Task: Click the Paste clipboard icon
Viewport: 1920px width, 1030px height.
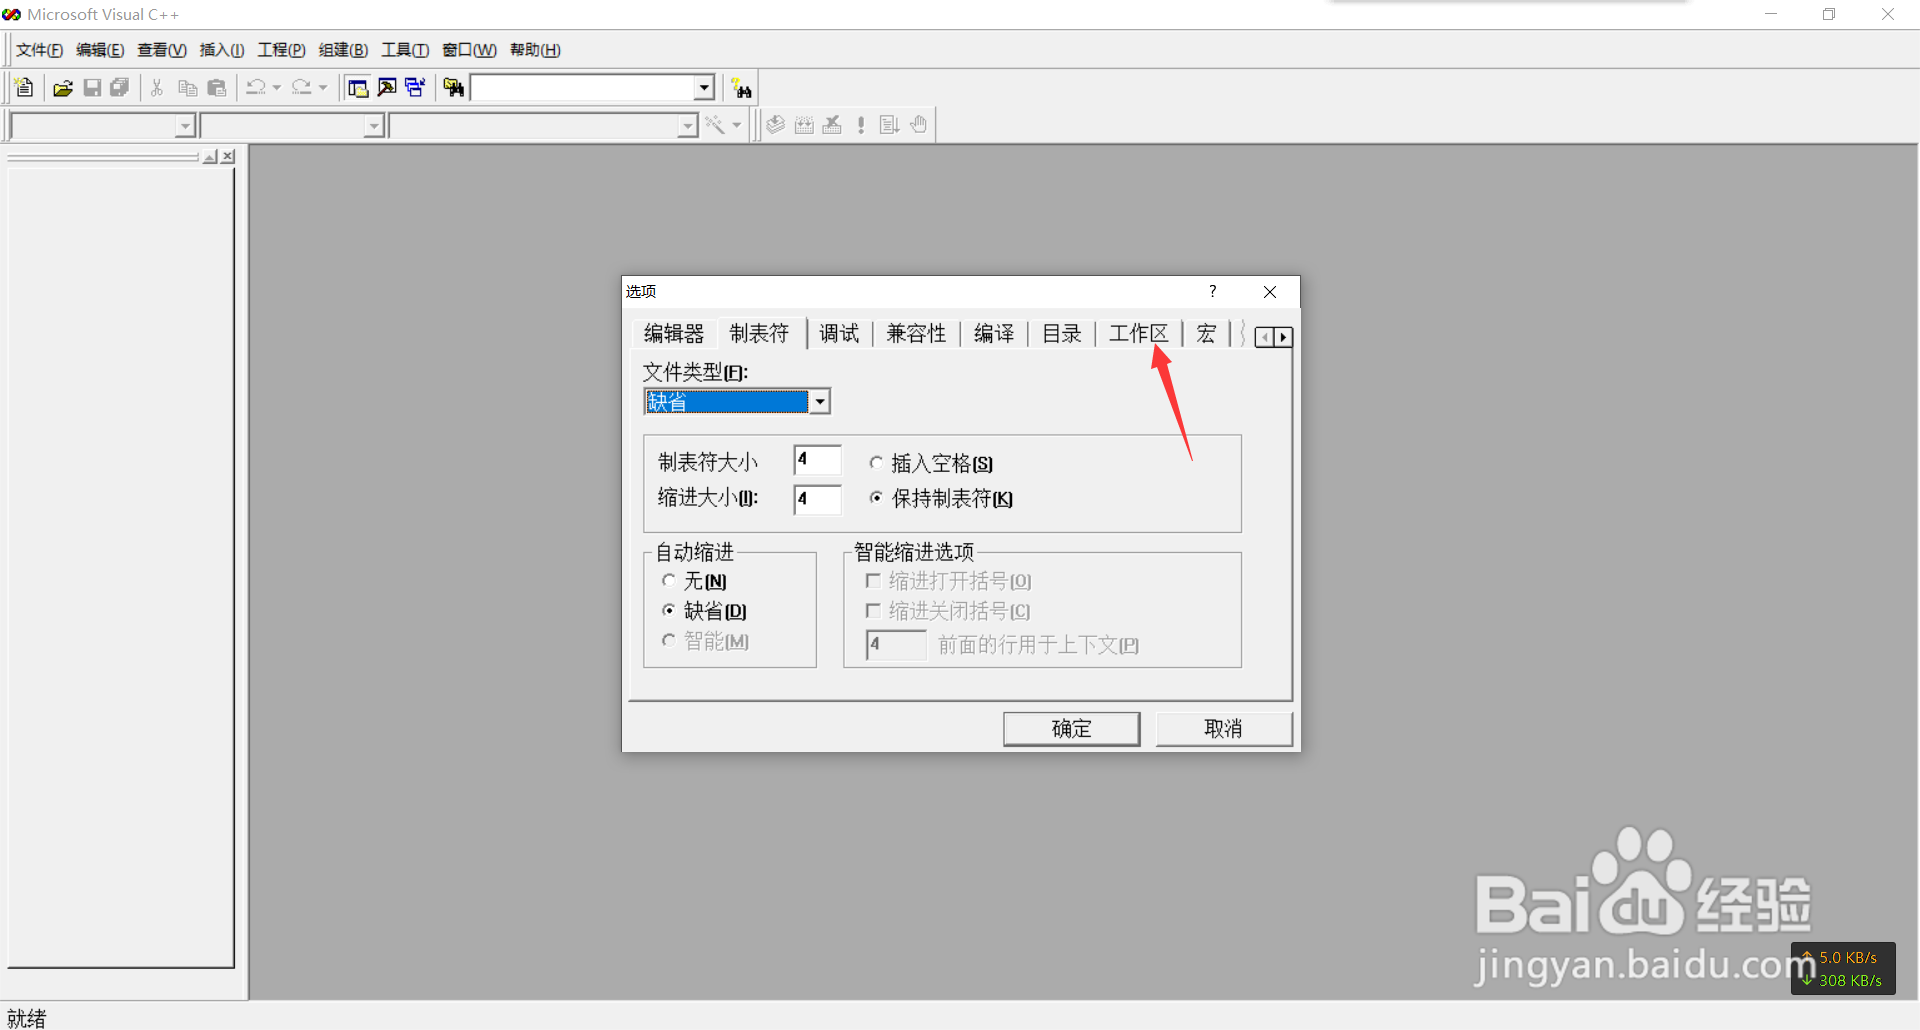Action: [x=216, y=88]
